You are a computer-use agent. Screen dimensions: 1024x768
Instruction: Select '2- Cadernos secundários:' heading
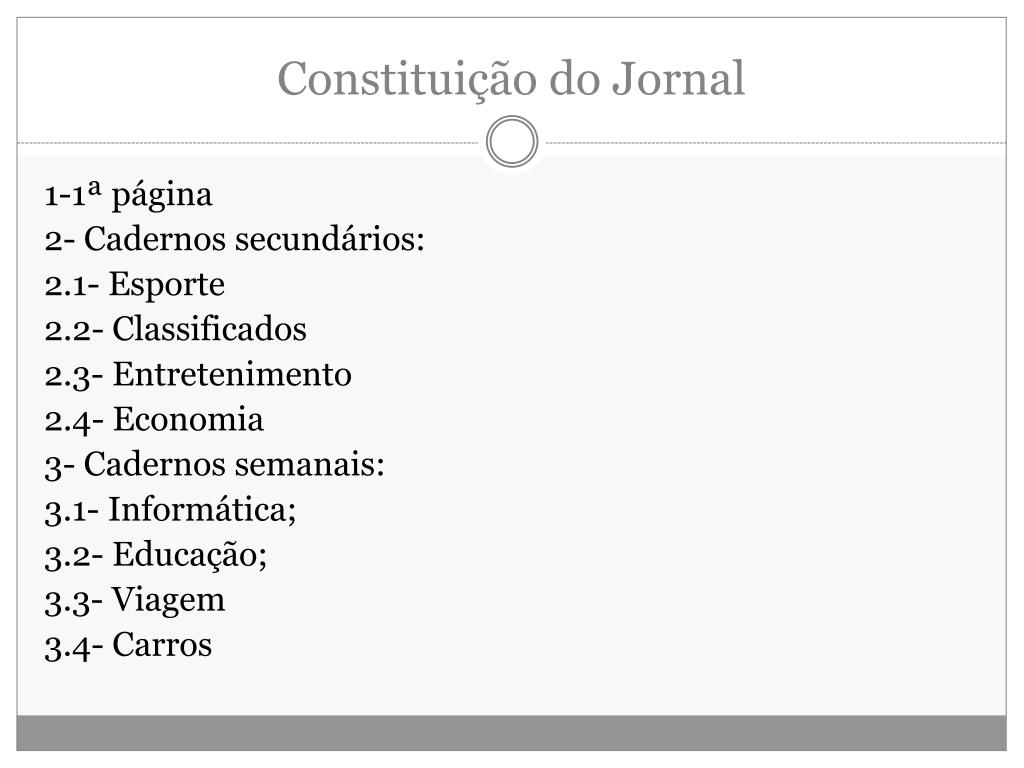(x=235, y=239)
